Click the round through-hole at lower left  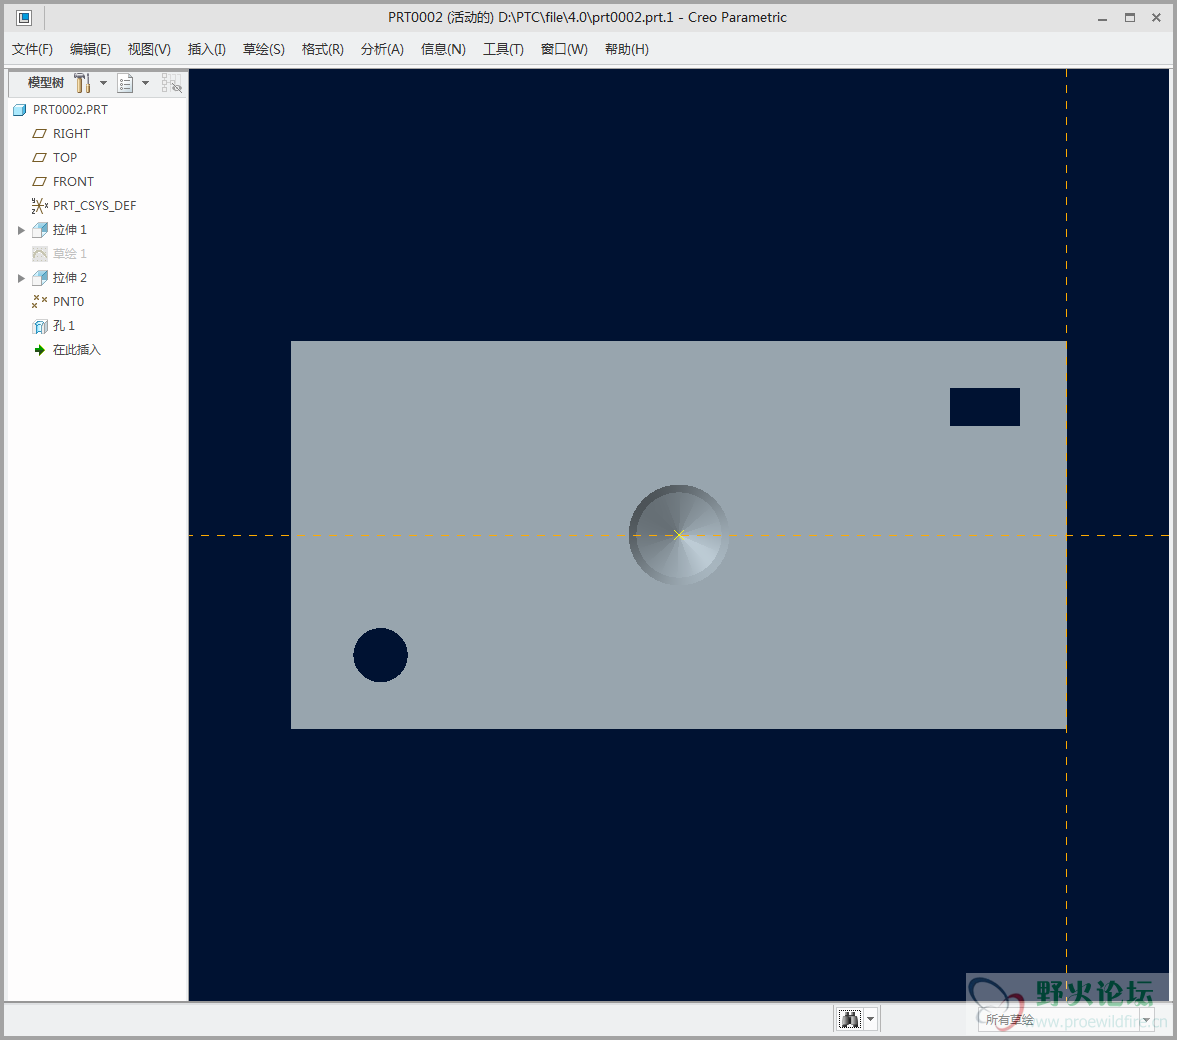(x=381, y=655)
